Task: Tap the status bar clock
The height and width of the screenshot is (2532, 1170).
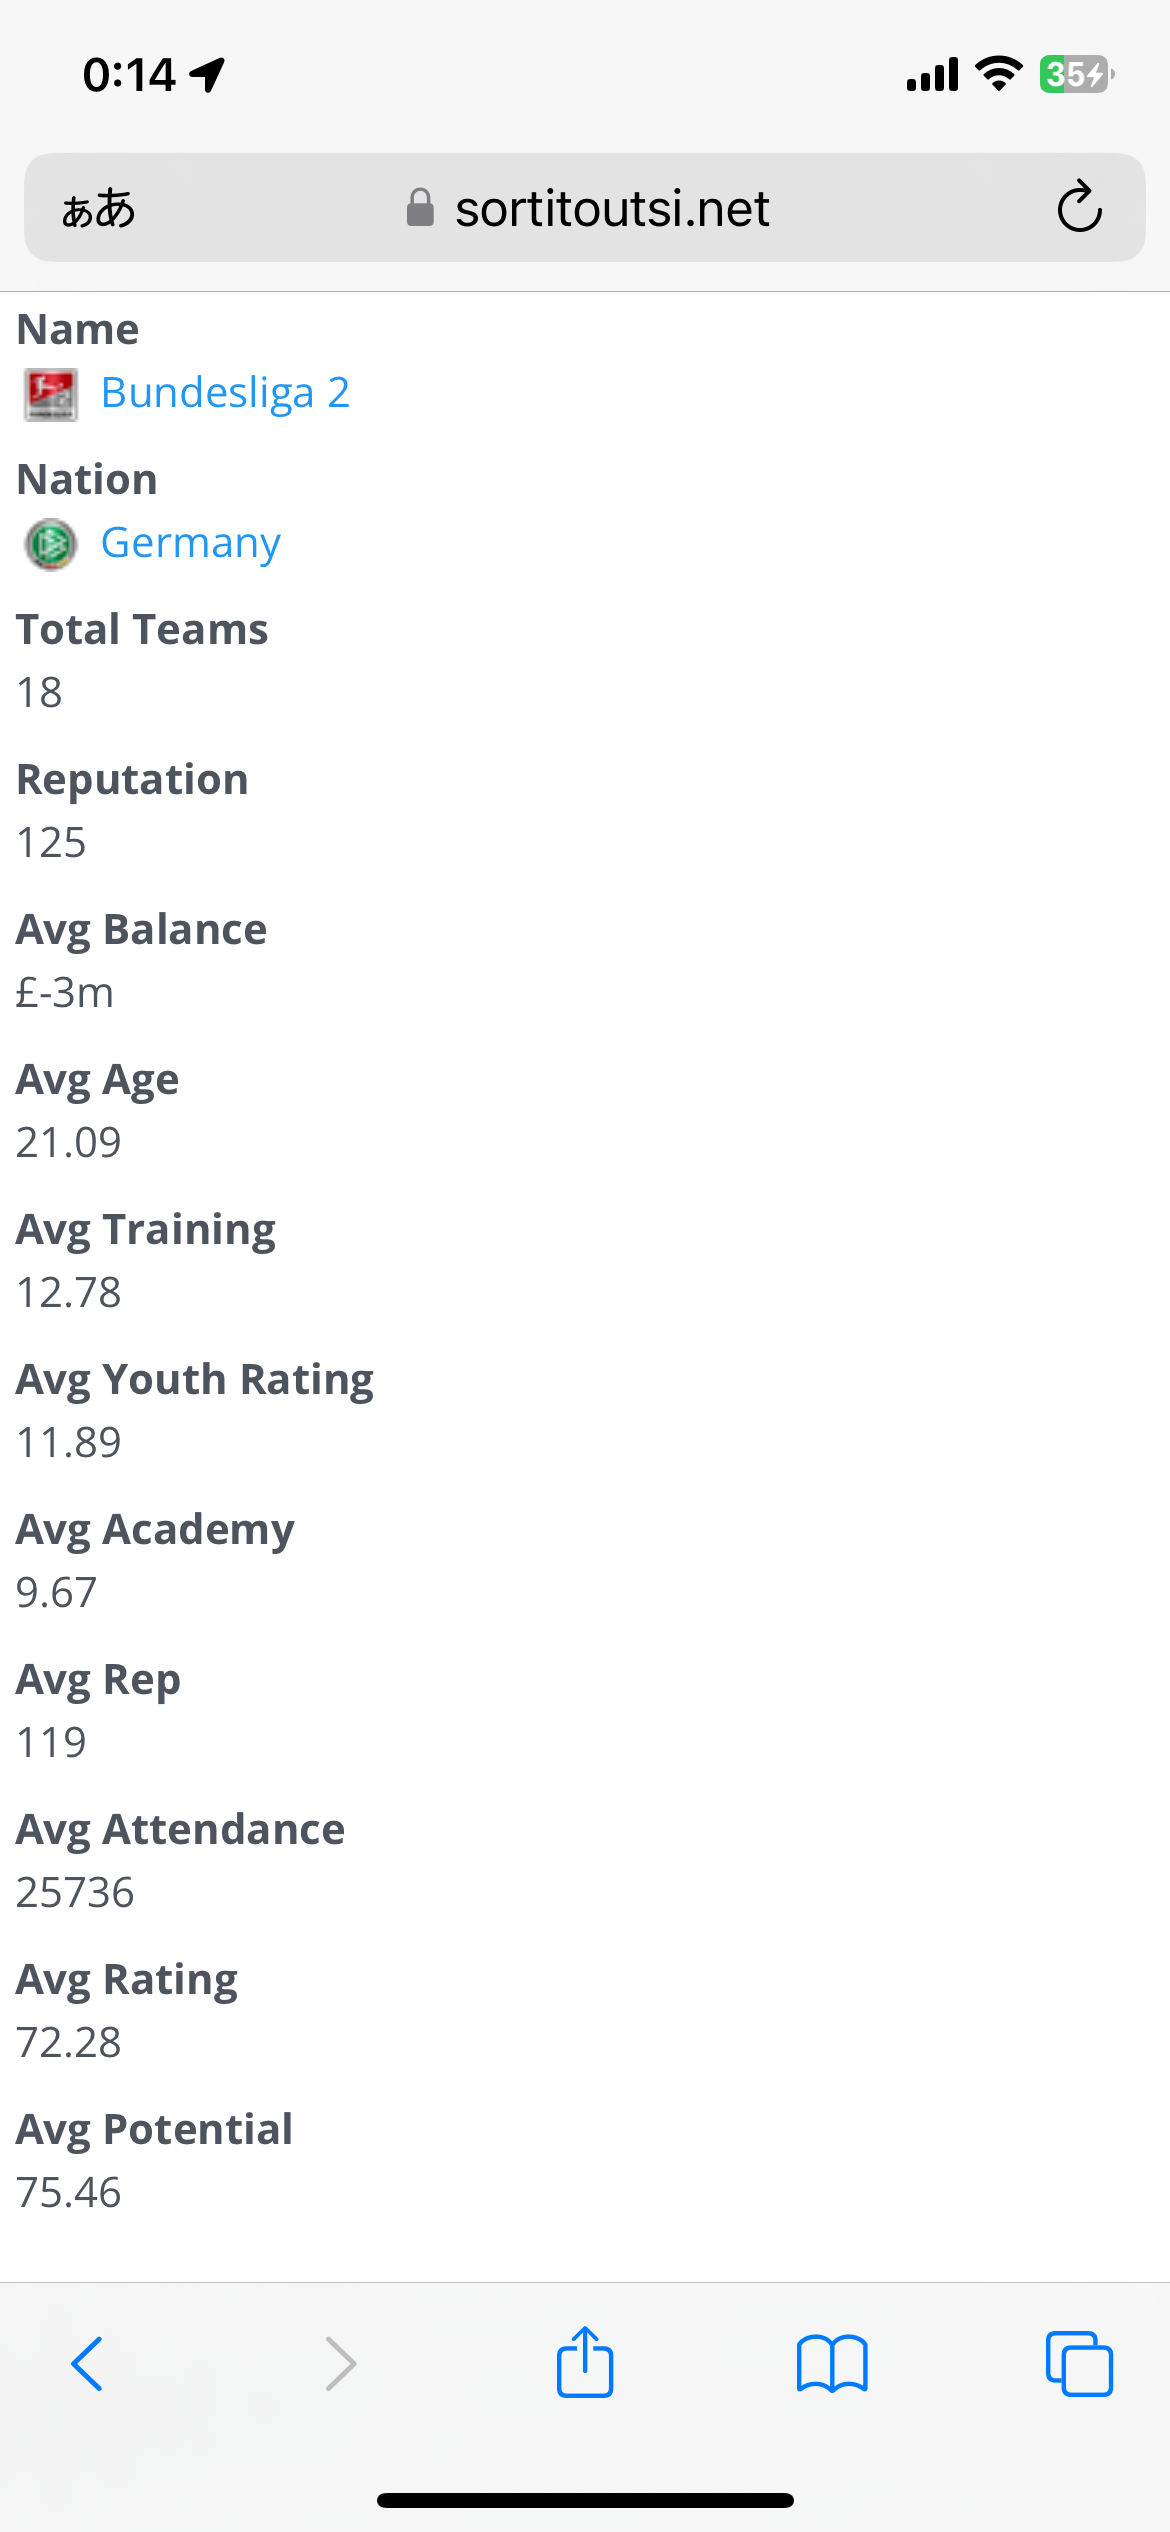Action: 129,75
